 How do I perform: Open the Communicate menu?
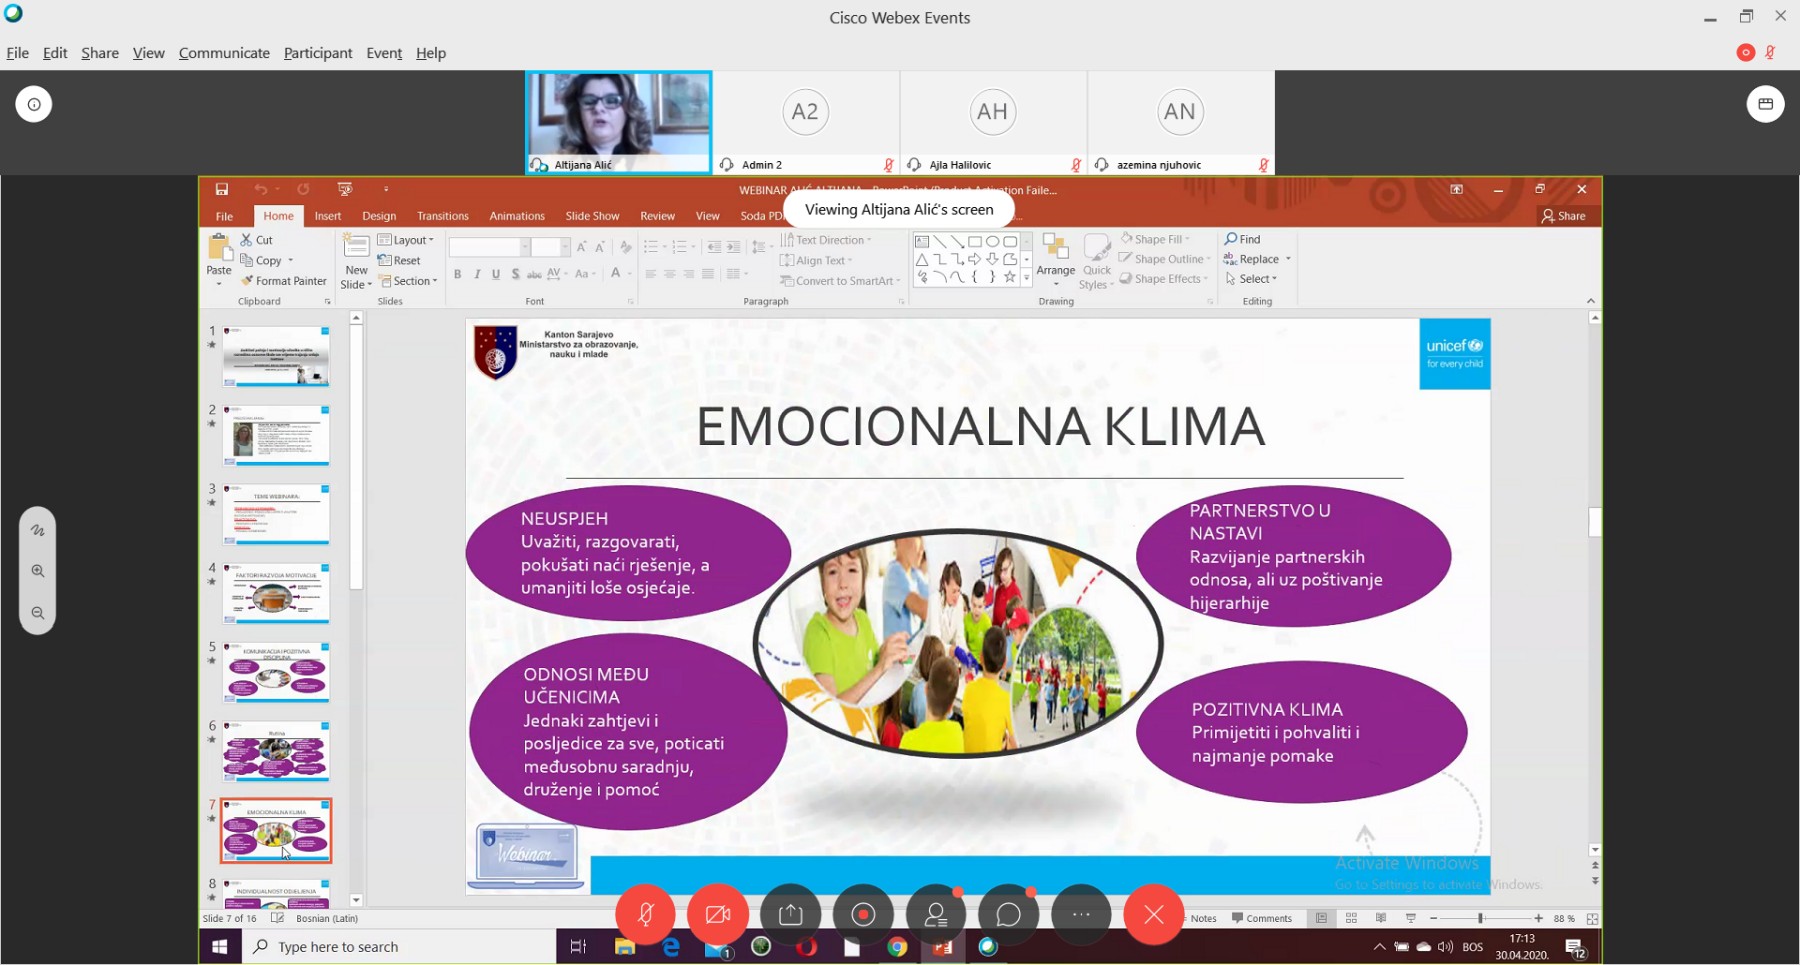click(224, 53)
